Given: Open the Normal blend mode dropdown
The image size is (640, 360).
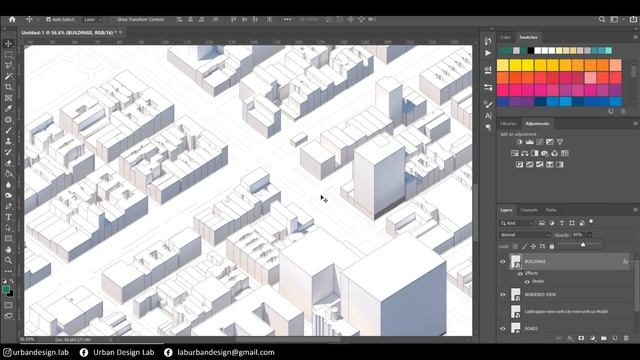Looking at the screenshot, I should (x=525, y=235).
